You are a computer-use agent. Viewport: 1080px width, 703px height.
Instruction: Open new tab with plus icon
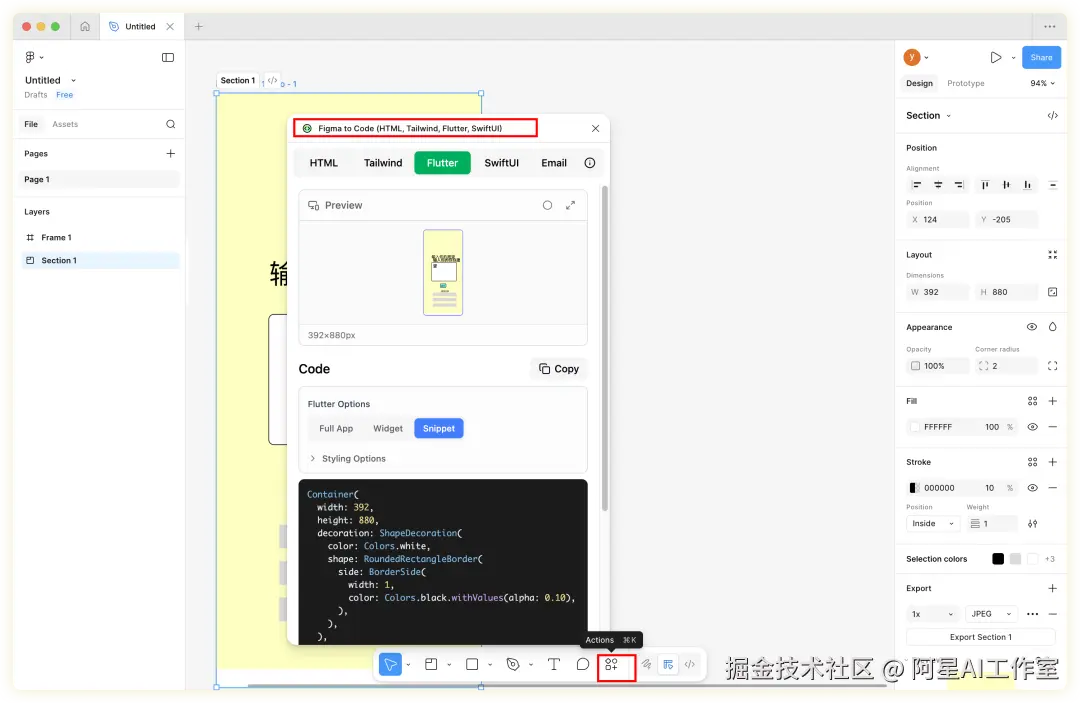[198, 26]
